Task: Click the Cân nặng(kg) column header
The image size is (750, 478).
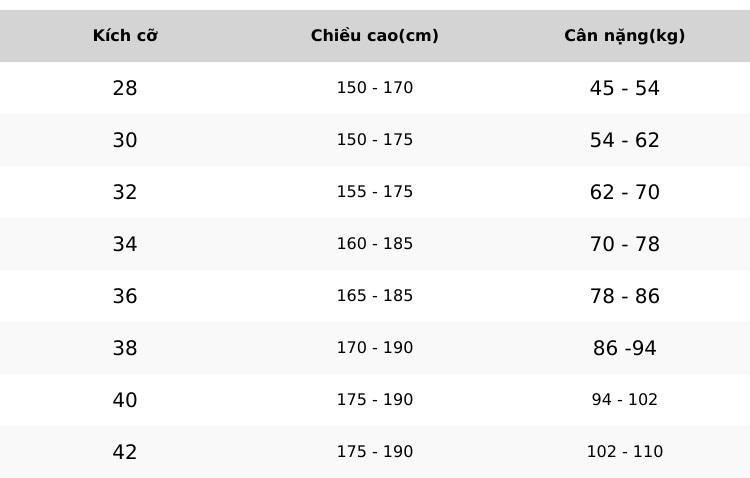Action: coord(624,35)
